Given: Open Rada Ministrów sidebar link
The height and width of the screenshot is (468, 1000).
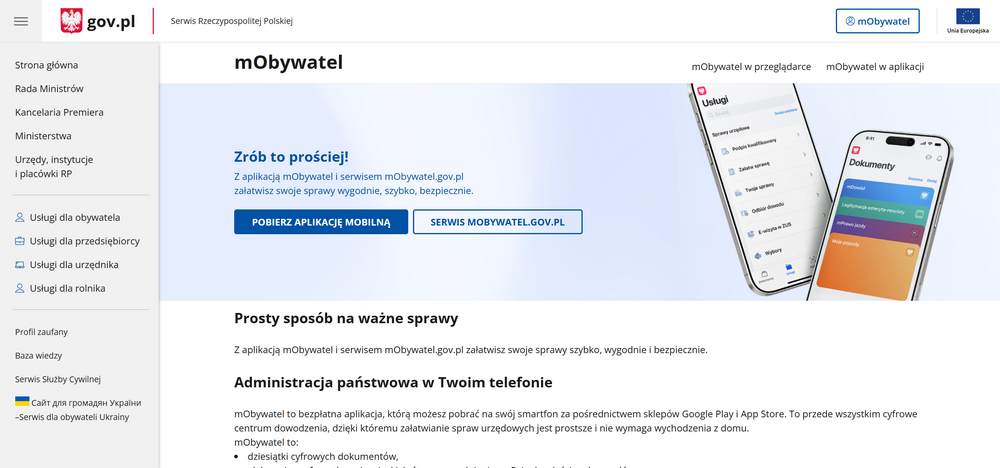Looking at the screenshot, I should coord(49,89).
